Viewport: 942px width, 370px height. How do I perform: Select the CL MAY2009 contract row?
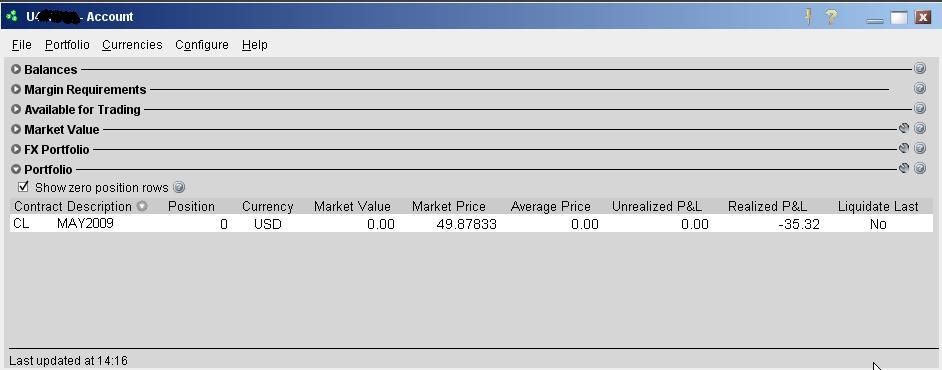pos(471,224)
